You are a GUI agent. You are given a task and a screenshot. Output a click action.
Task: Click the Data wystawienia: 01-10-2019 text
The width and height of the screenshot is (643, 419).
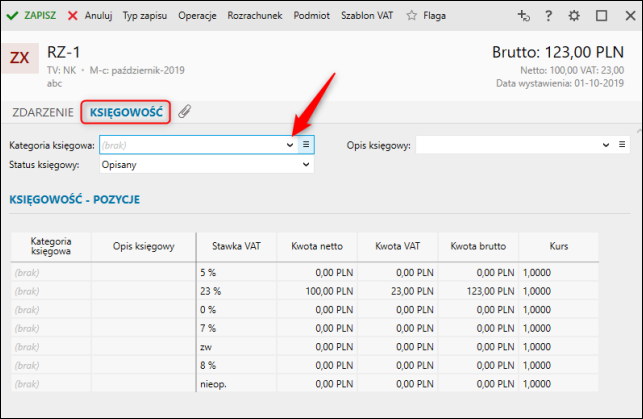point(560,84)
